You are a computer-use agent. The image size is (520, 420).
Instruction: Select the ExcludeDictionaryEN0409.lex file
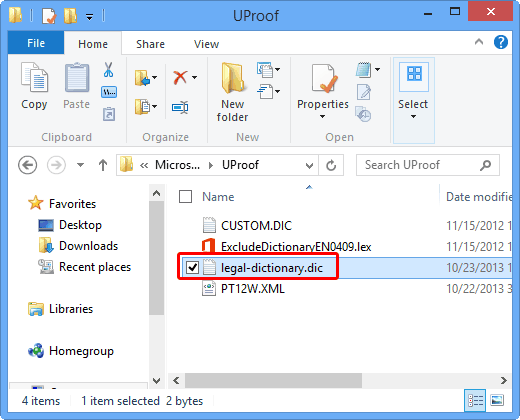tap(296, 247)
